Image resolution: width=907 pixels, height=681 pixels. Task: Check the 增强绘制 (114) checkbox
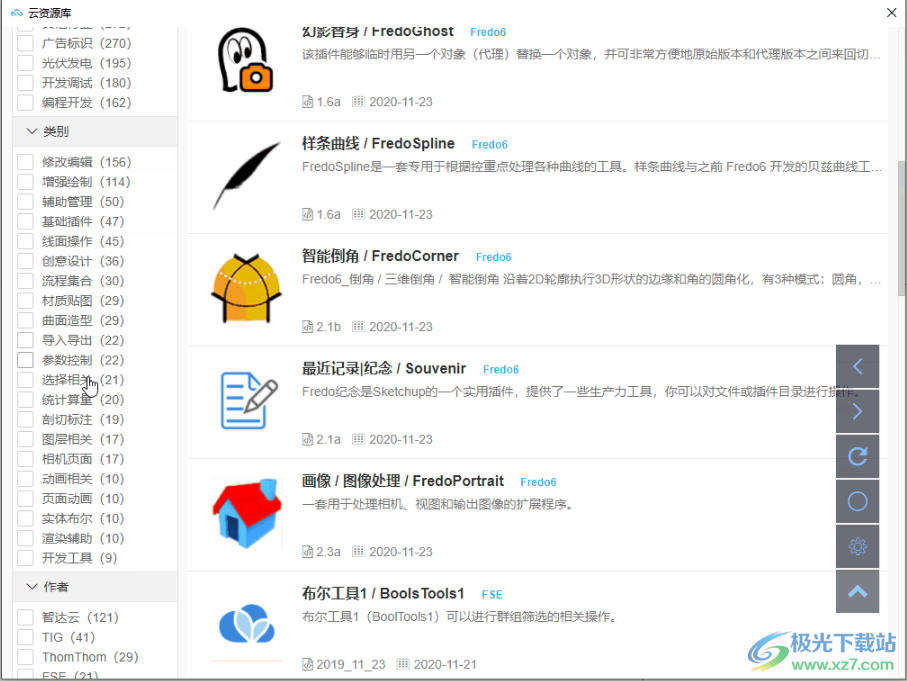tap(25, 182)
